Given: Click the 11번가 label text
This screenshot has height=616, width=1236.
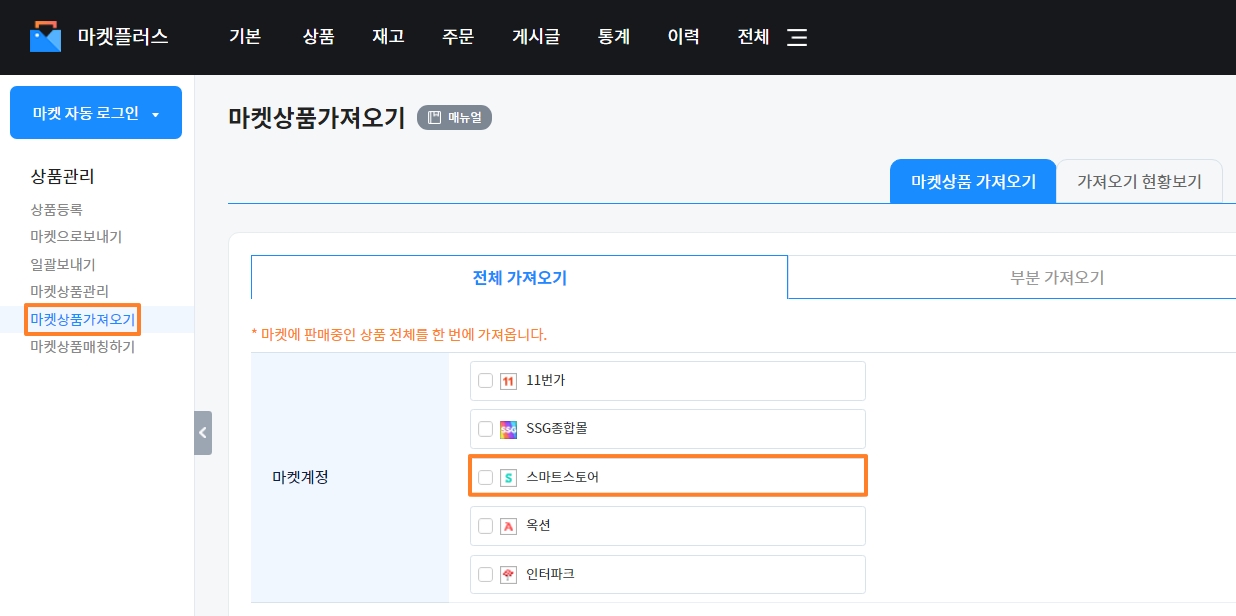Looking at the screenshot, I should (x=546, y=380).
